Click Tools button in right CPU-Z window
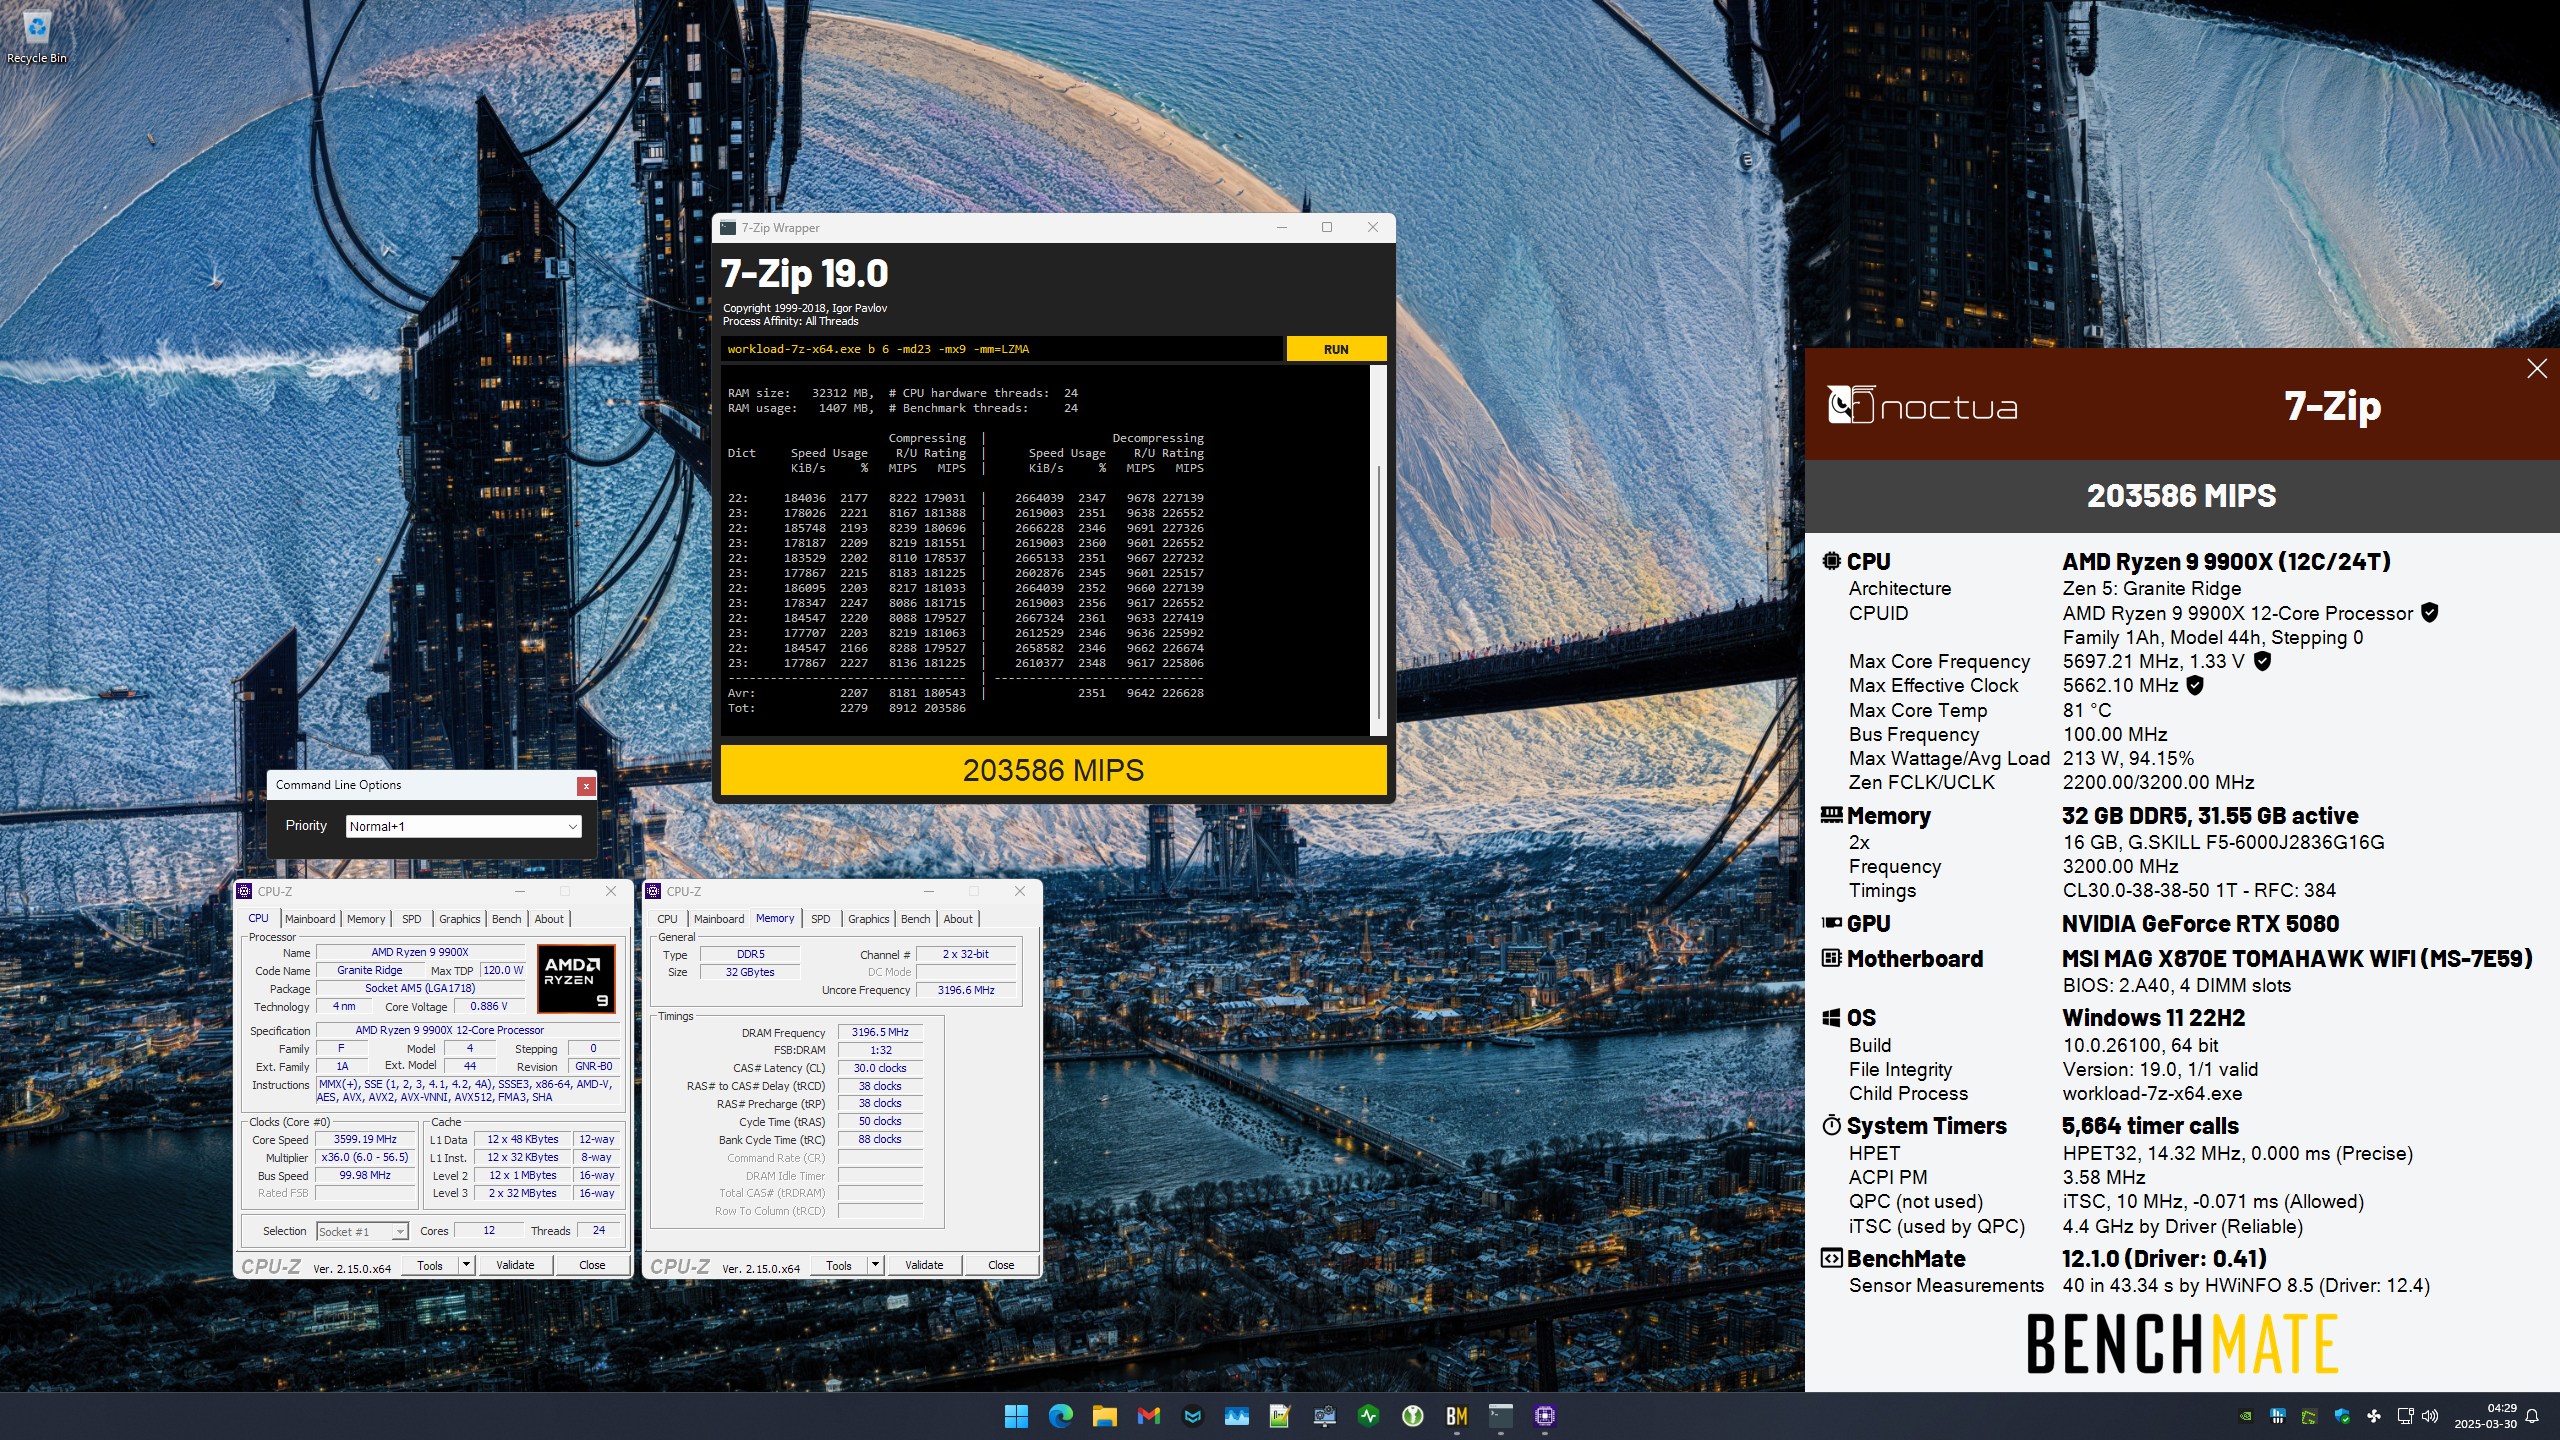 tap(839, 1265)
